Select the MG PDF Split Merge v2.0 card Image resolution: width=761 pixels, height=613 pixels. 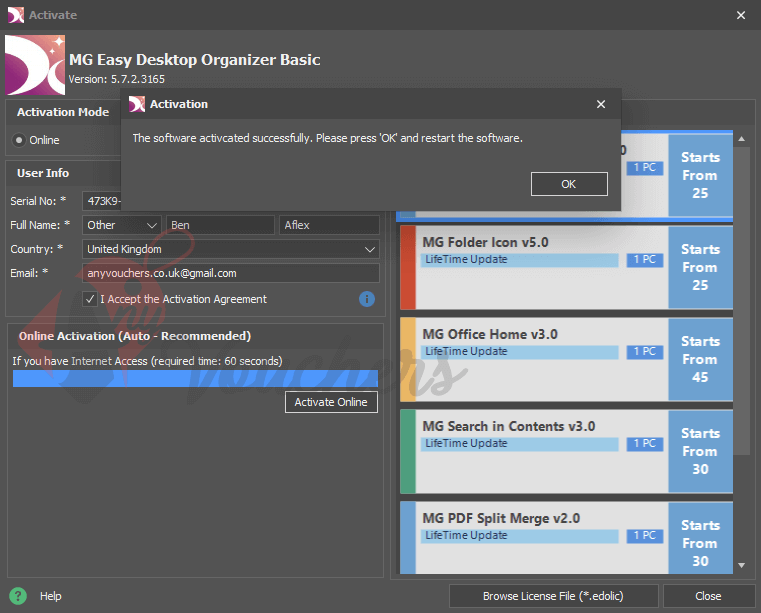click(x=566, y=538)
